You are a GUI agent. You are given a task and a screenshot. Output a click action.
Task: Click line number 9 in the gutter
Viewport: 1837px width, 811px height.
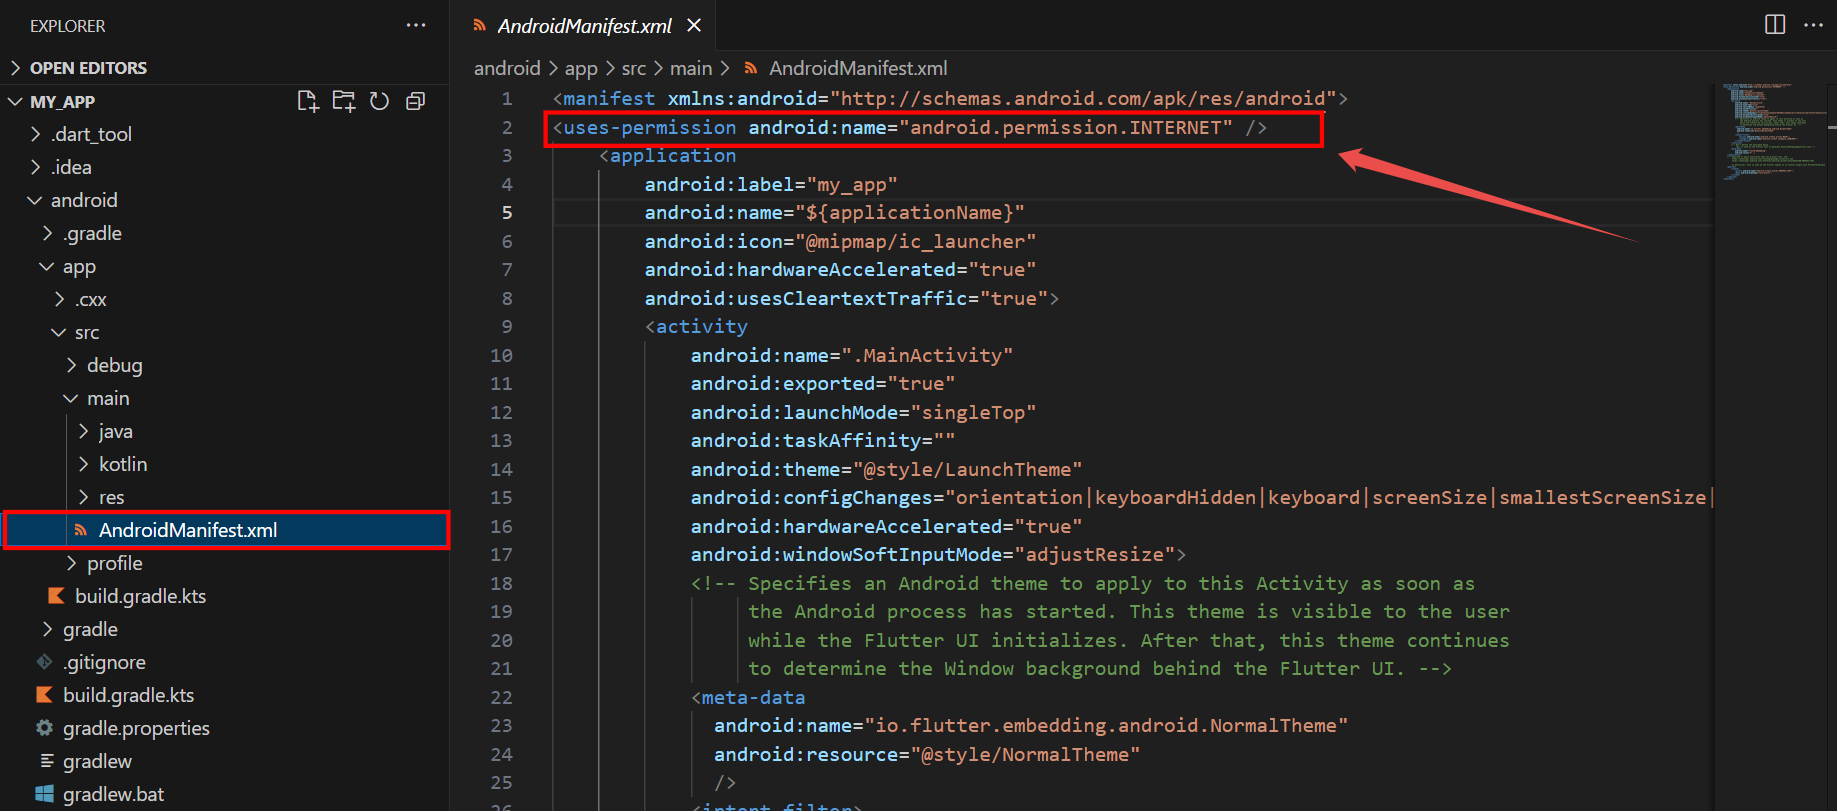click(x=507, y=327)
